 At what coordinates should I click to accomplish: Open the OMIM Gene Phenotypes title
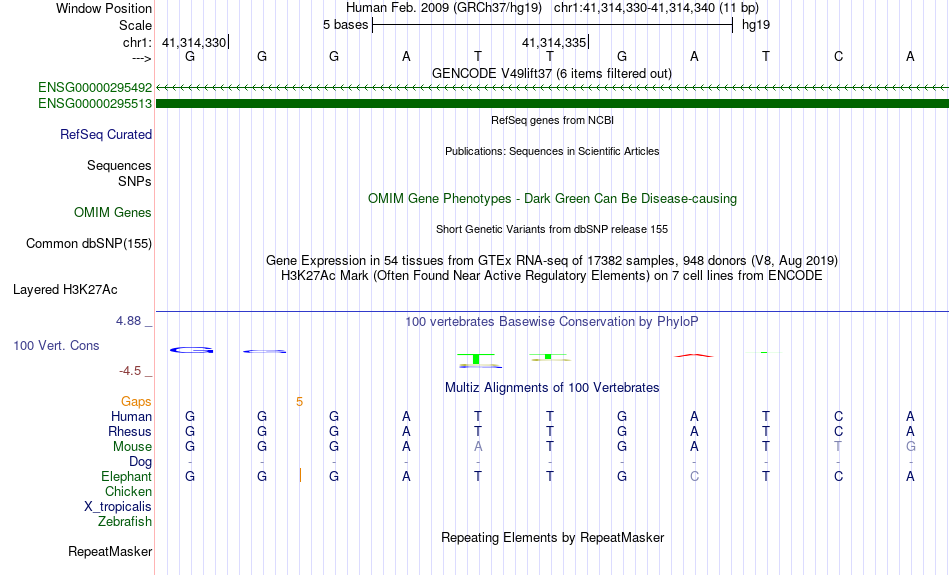coord(552,199)
